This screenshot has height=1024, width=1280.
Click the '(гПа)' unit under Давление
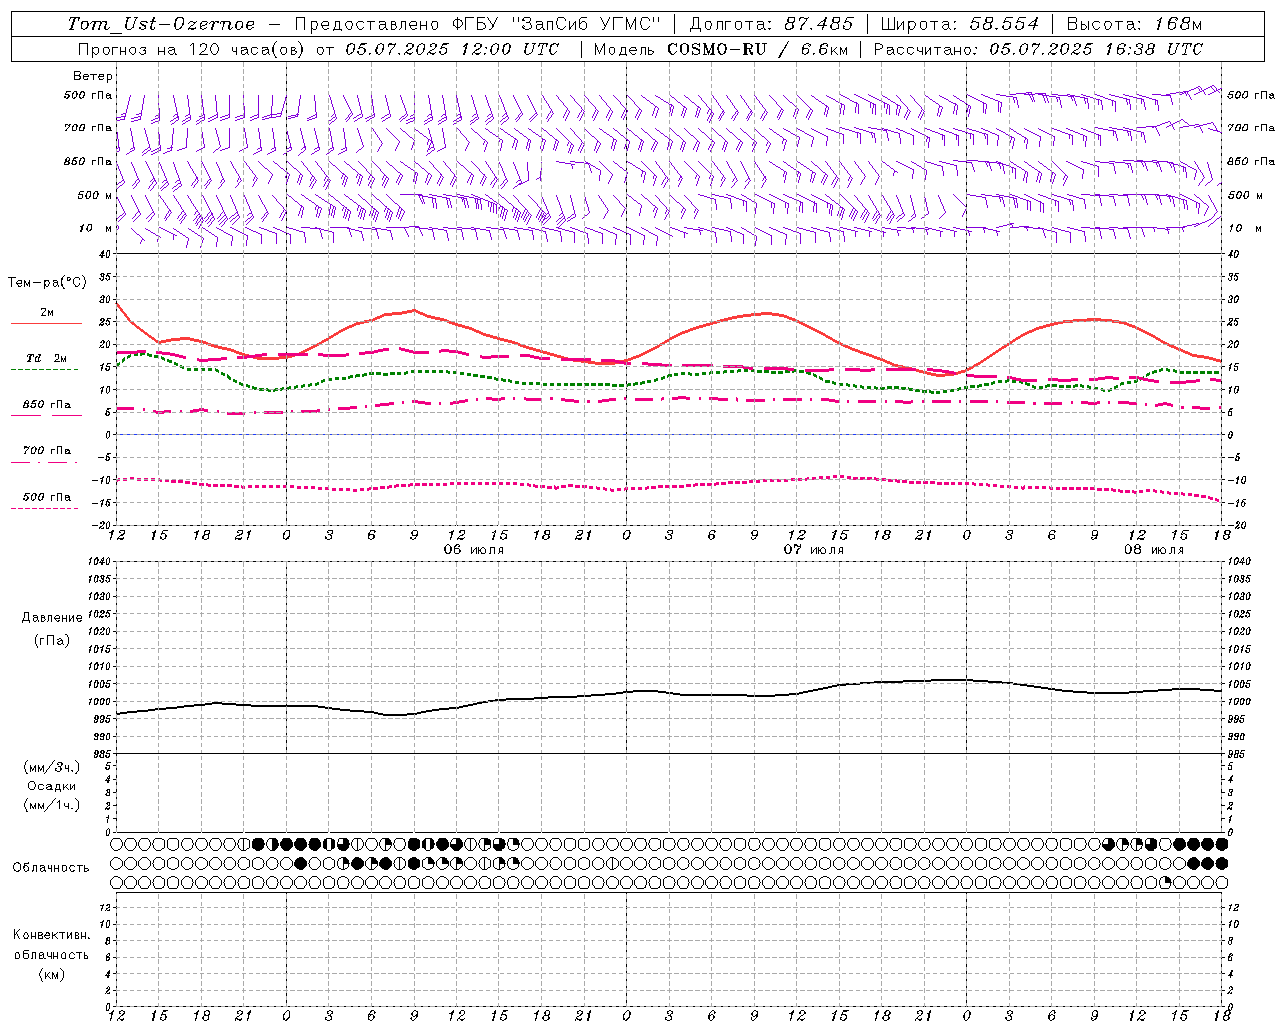52,640
